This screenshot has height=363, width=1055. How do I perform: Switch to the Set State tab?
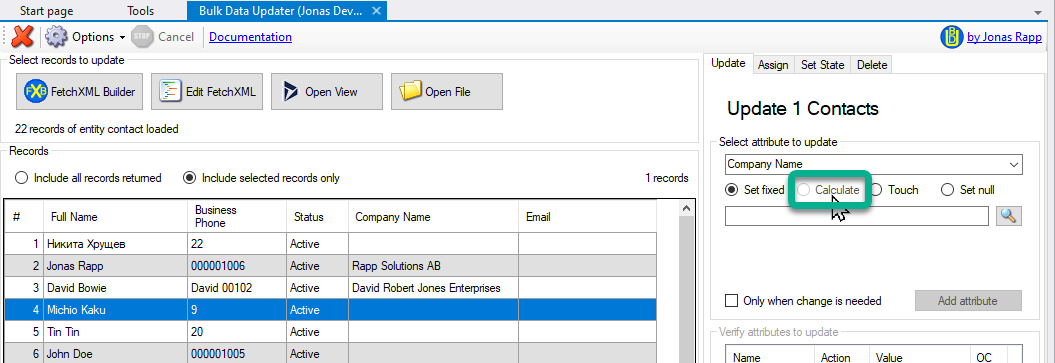pyautogui.click(x=822, y=65)
